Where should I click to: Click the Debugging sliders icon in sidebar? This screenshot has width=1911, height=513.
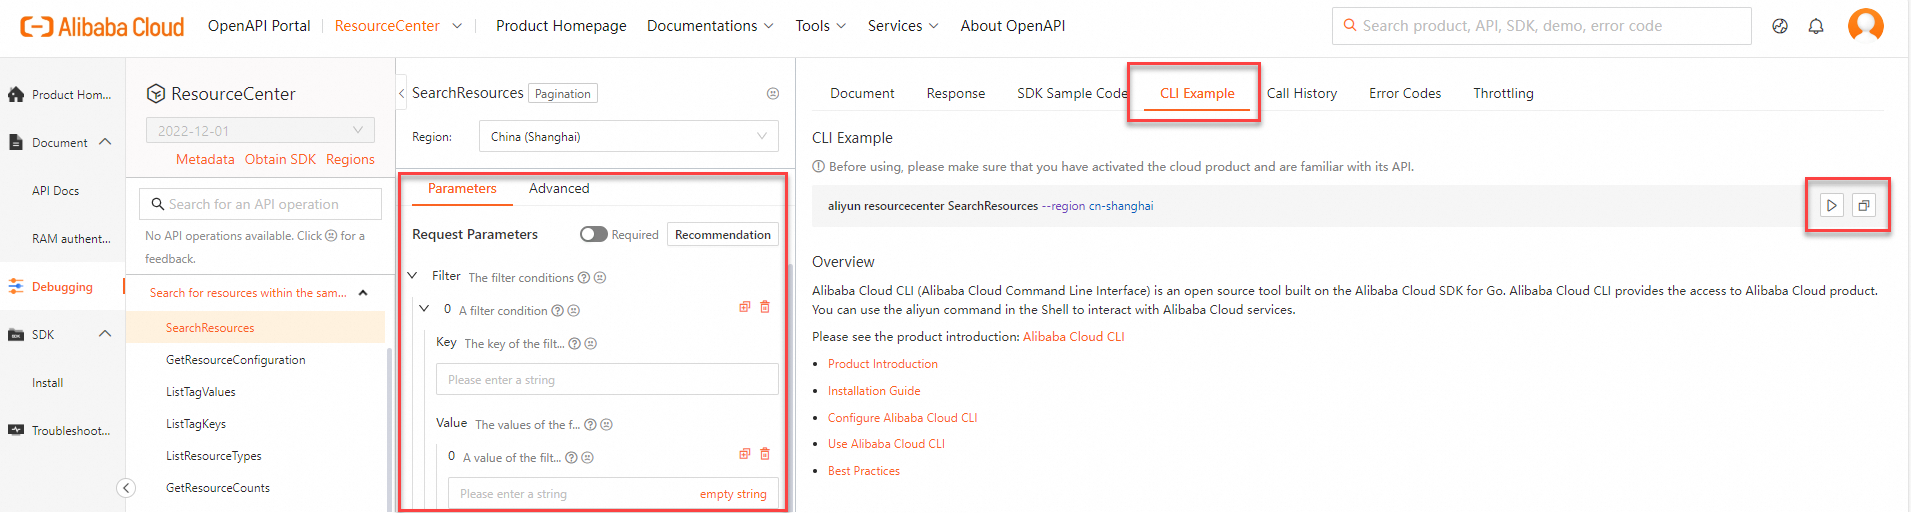click(x=16, y=287)
